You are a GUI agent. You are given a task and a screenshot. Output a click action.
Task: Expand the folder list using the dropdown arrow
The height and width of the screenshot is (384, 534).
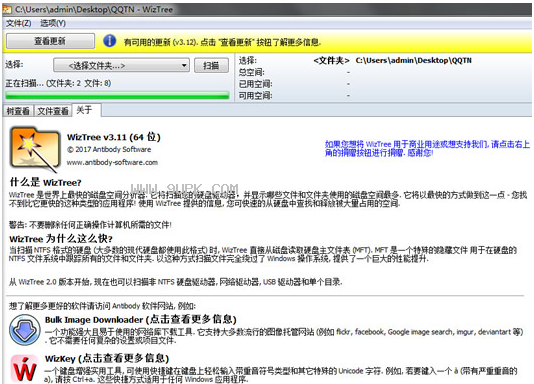184,65
